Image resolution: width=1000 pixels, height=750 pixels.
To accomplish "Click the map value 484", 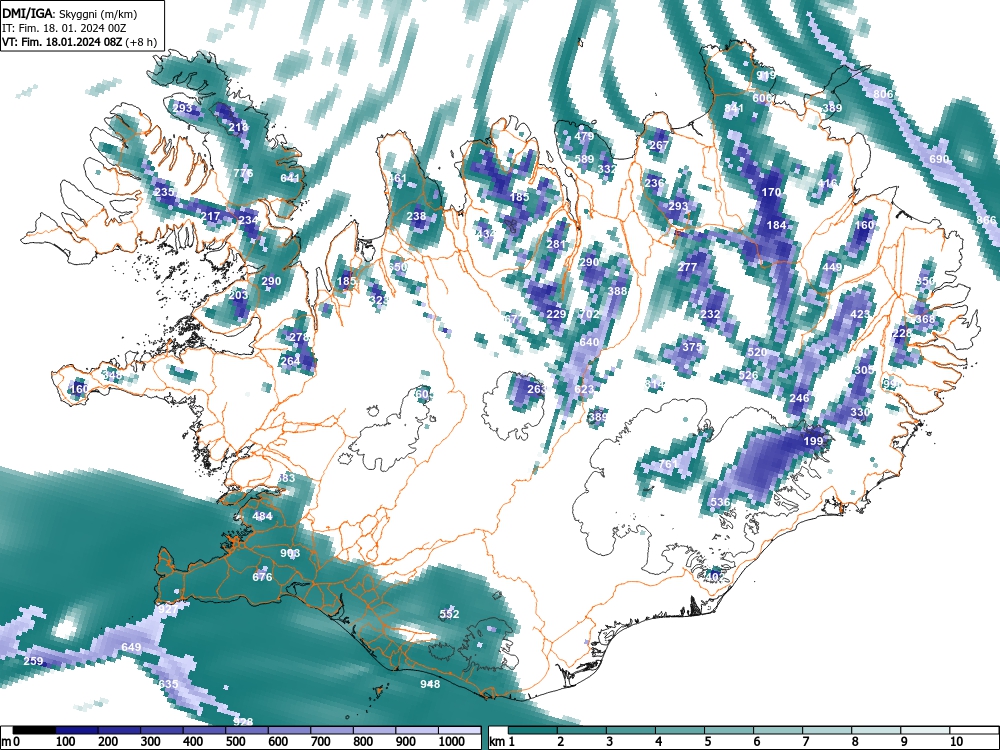I will click(x=262, y=516).
